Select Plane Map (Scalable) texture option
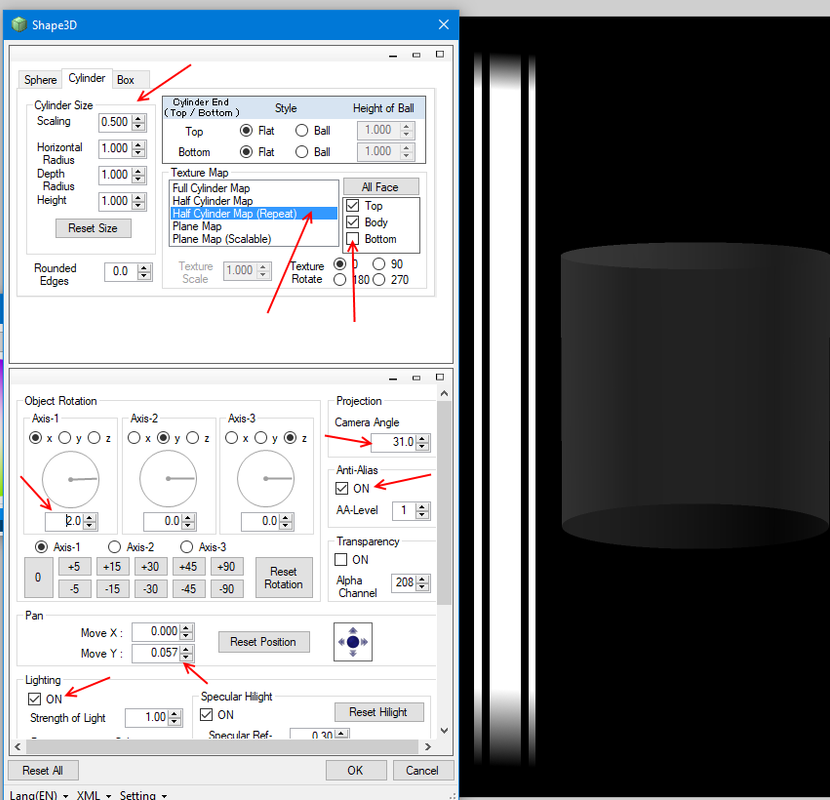Viewport: 830px width, 800px height. pyautogui.click(x=254, y=239)
